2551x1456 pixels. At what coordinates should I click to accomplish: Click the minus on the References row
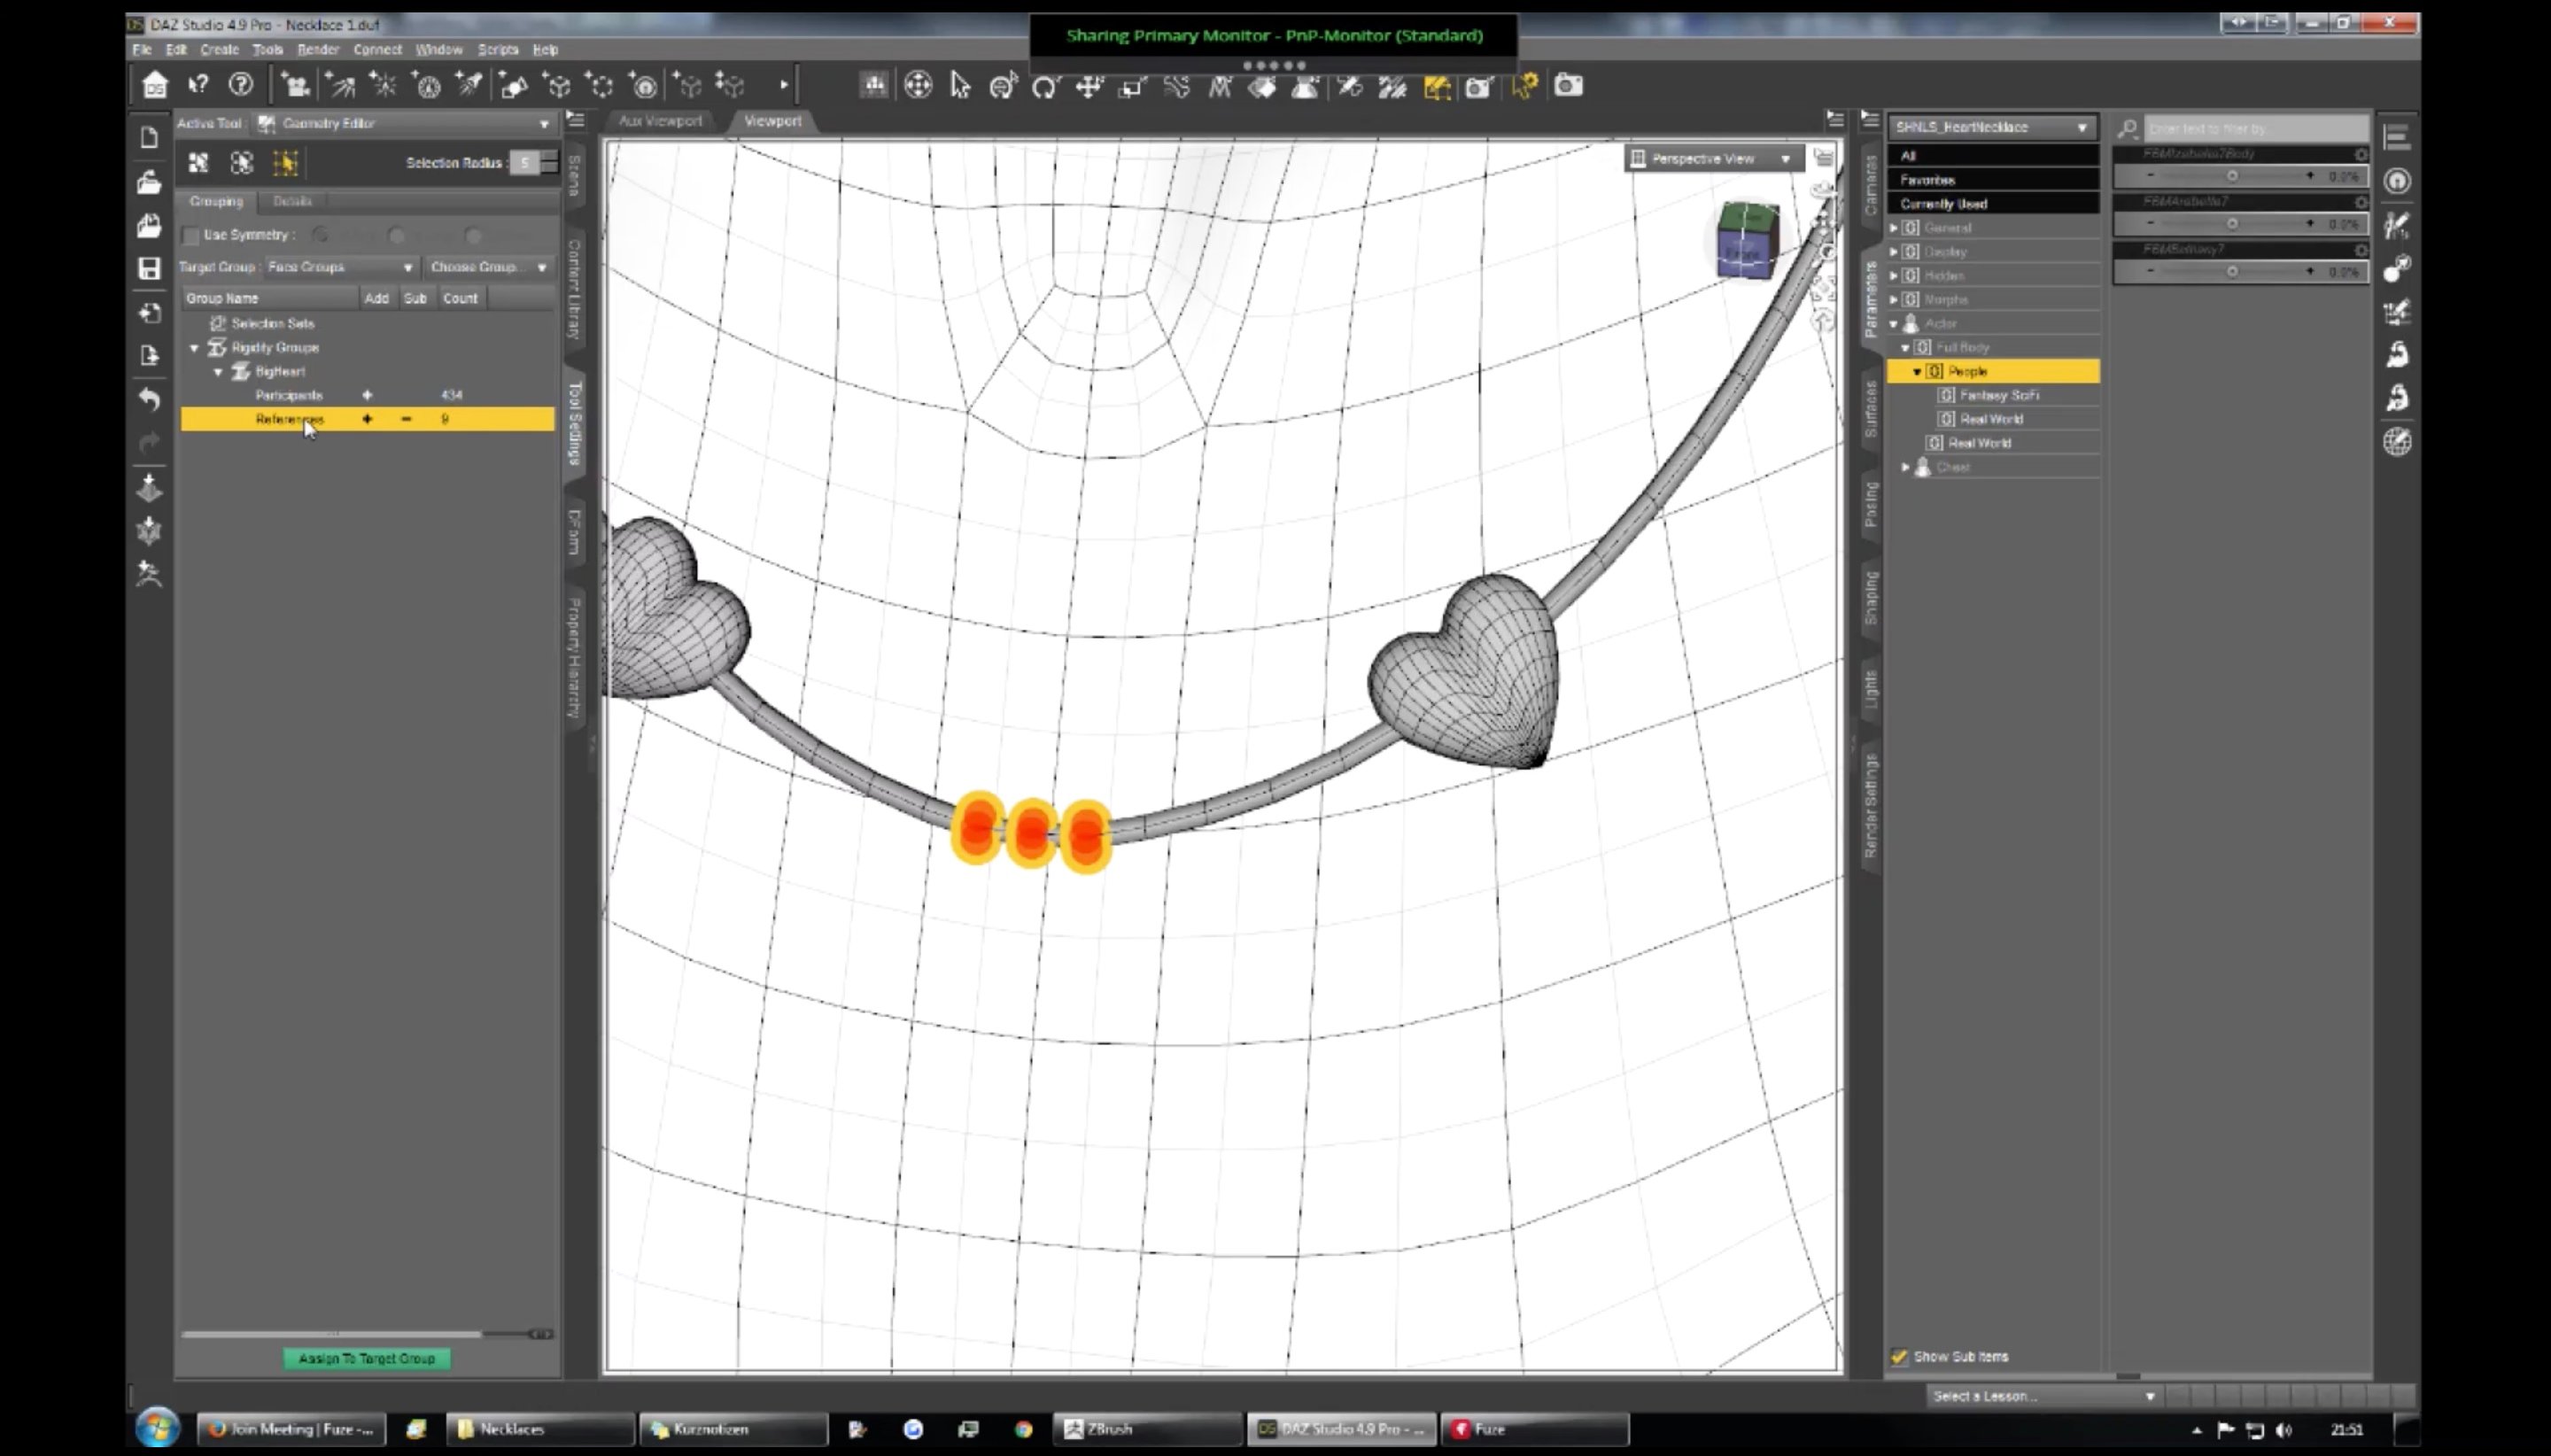click(x=406, y=419)
